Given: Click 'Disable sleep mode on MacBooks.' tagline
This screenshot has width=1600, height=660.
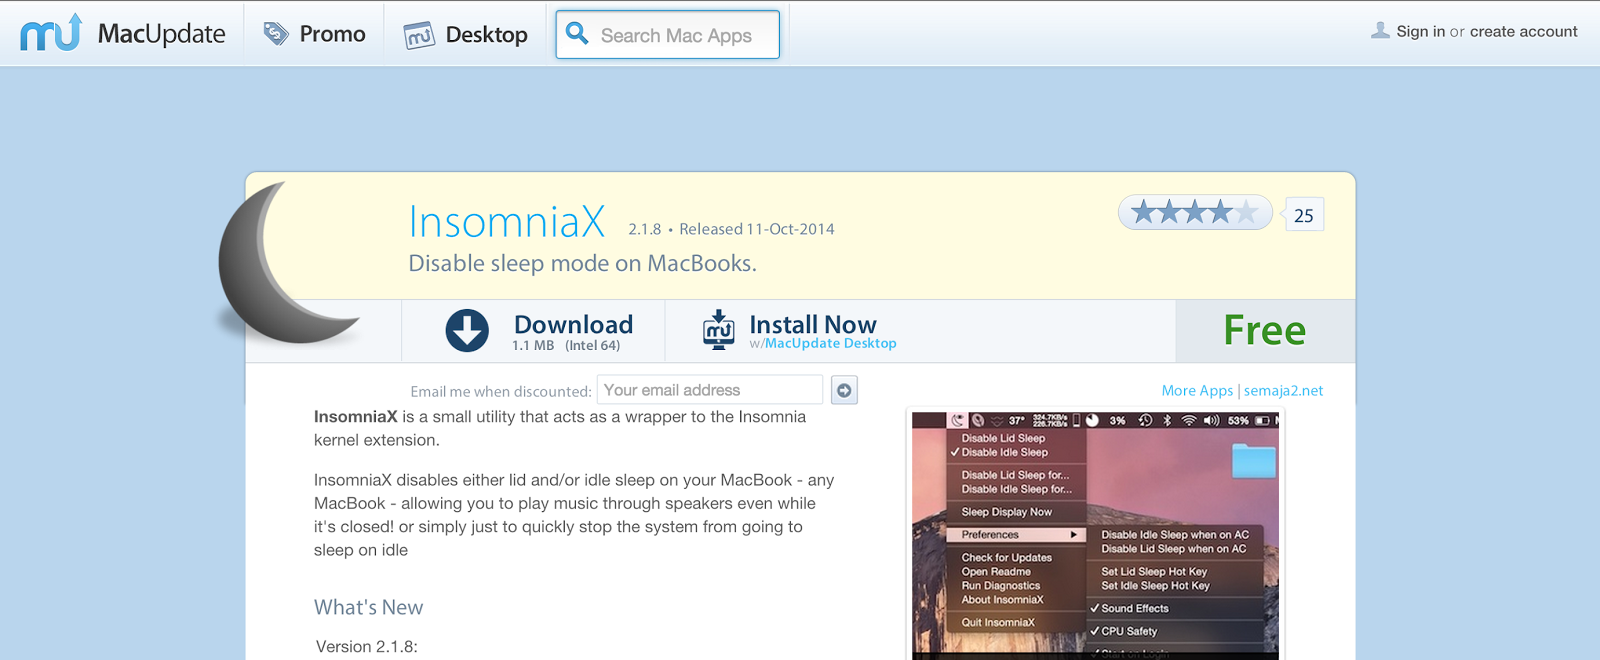Looking at the screenshot, I should pyautogui.click(x=582, y=263).
